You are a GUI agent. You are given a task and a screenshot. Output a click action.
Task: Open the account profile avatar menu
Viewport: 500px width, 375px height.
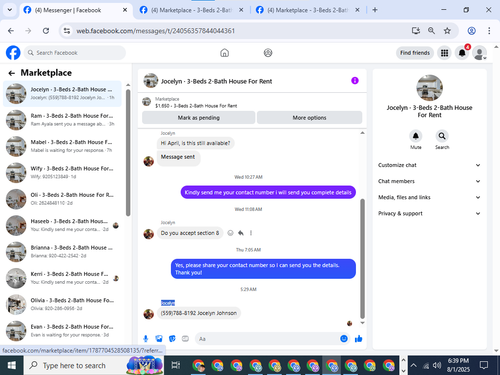coord(480,53)
